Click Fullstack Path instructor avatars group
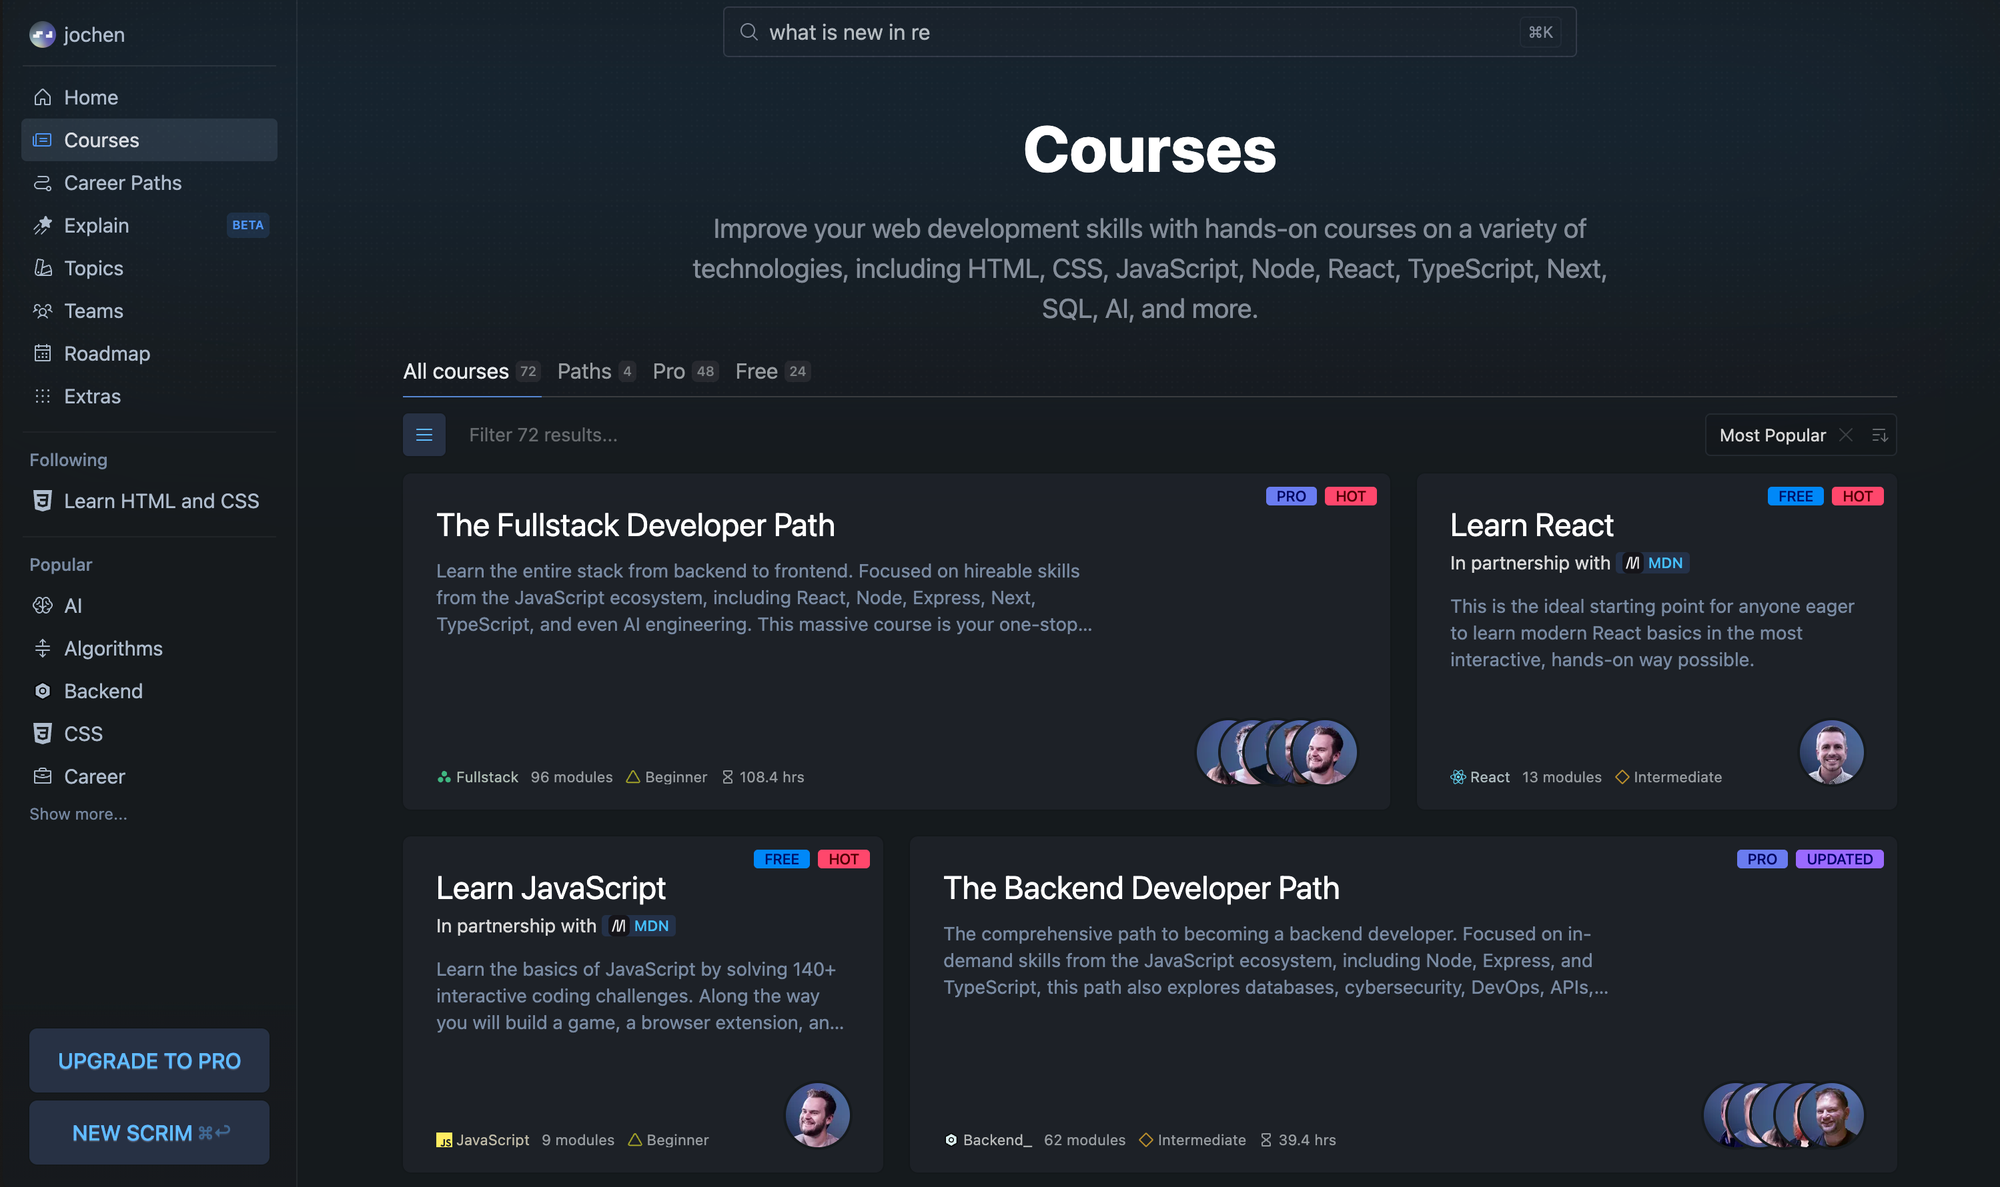The image size is (2000, 1187). 1276,752
